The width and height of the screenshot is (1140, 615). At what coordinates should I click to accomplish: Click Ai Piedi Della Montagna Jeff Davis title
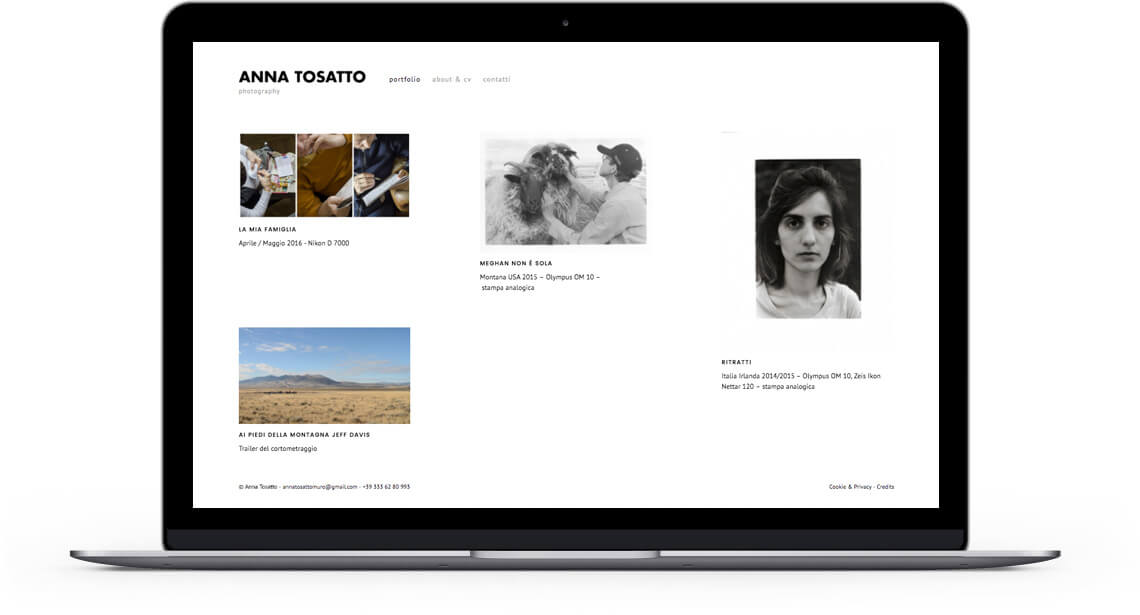[x=304, y=435]
